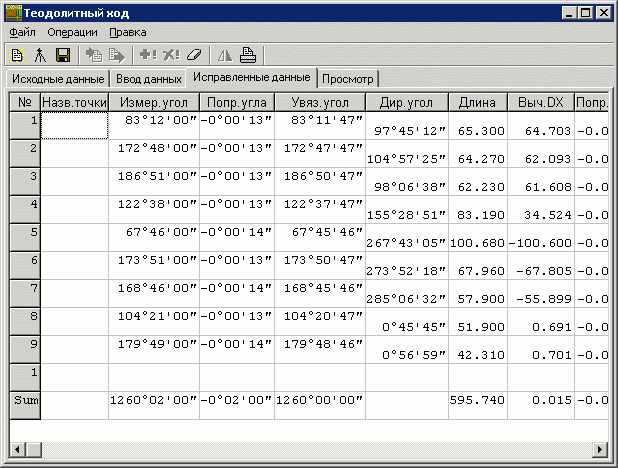Click the Попр.угла column header

click(x=237, y=103)
